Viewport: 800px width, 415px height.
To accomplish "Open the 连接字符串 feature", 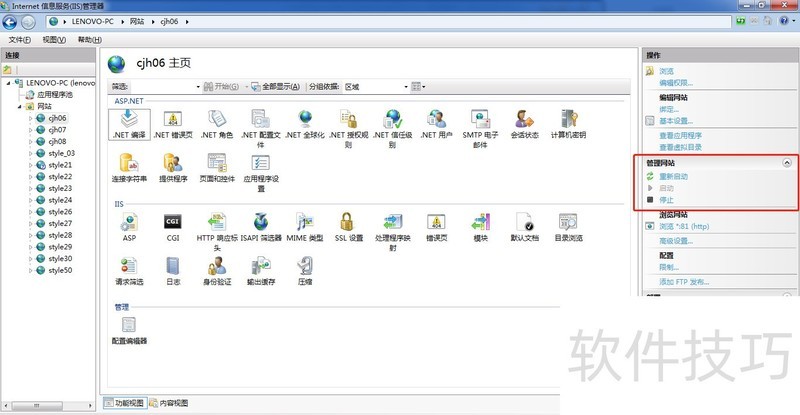I will (x=129, y=168).
